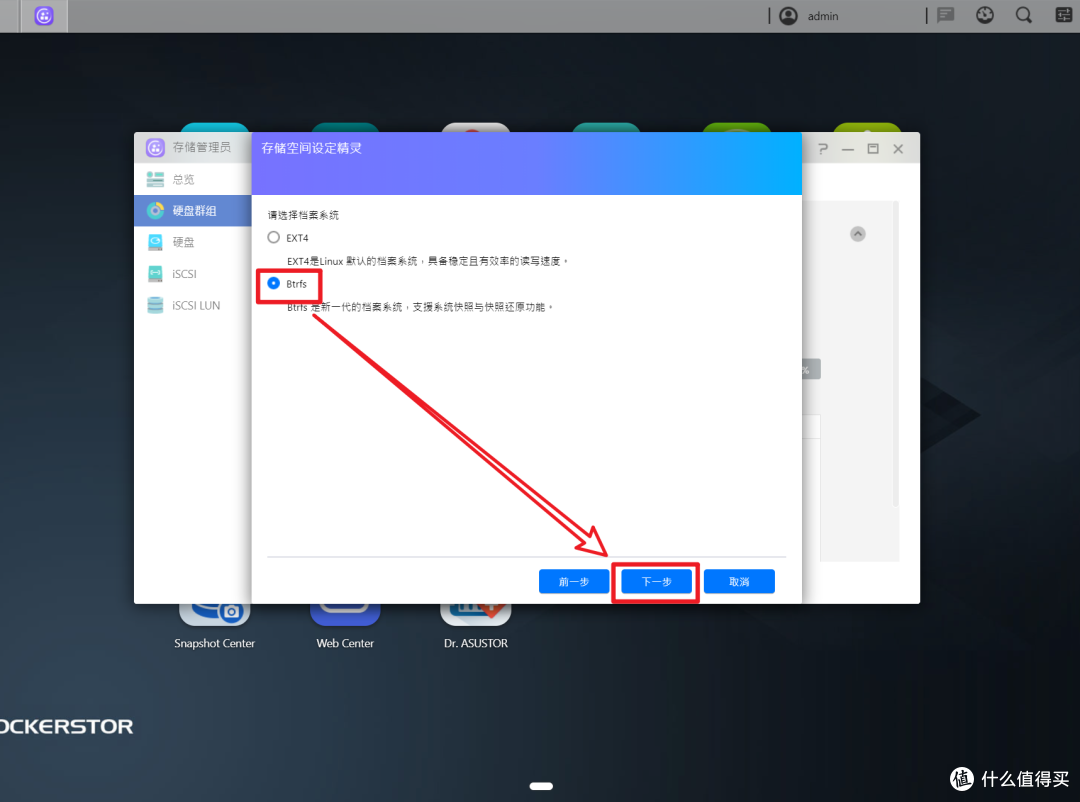1080x802 pixels.
Task: Click the Storage Manager icon in taskbar
Action: click(x=43, y=16)
